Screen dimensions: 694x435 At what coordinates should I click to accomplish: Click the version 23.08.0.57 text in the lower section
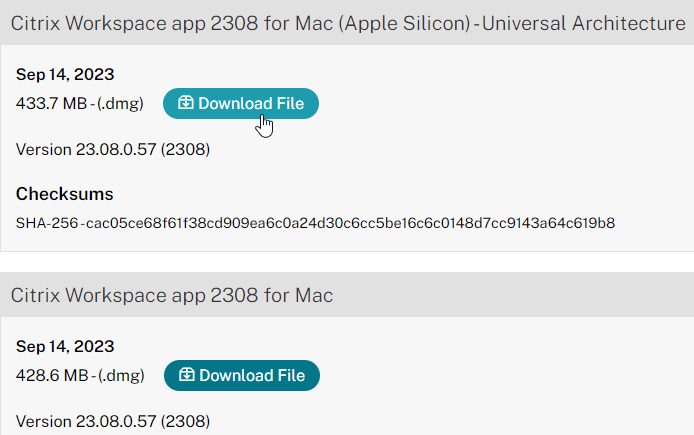[x=113, y=421]
